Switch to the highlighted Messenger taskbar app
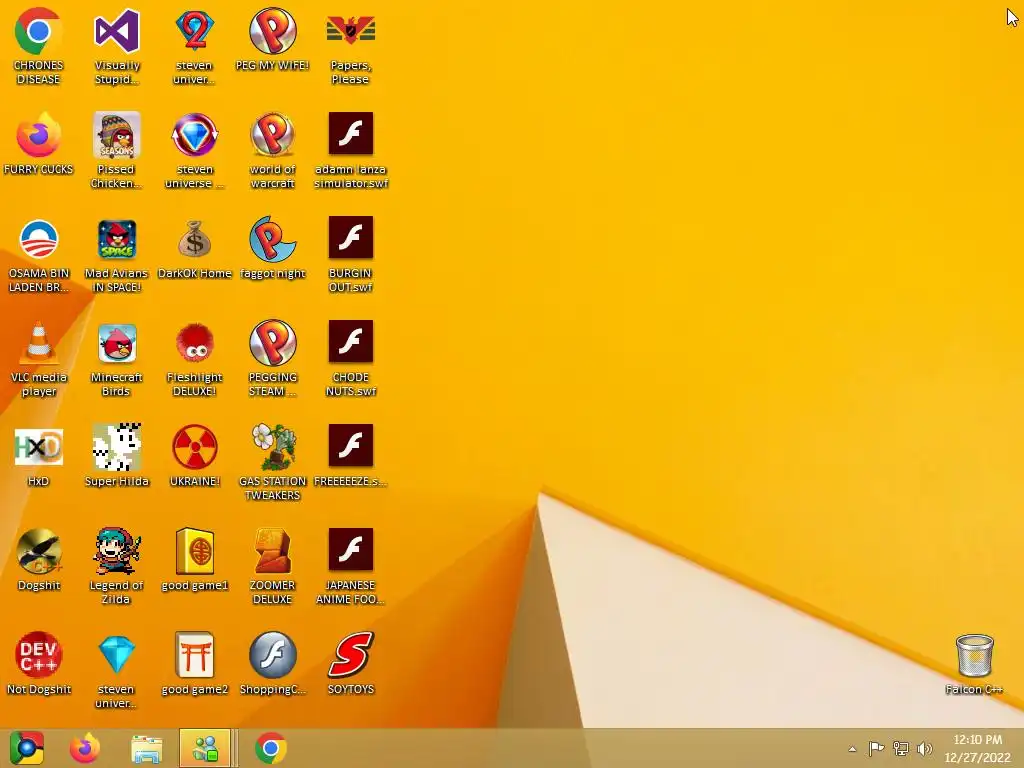The height and width of the screenshot is (768, 1024). [x=205, y=748]
